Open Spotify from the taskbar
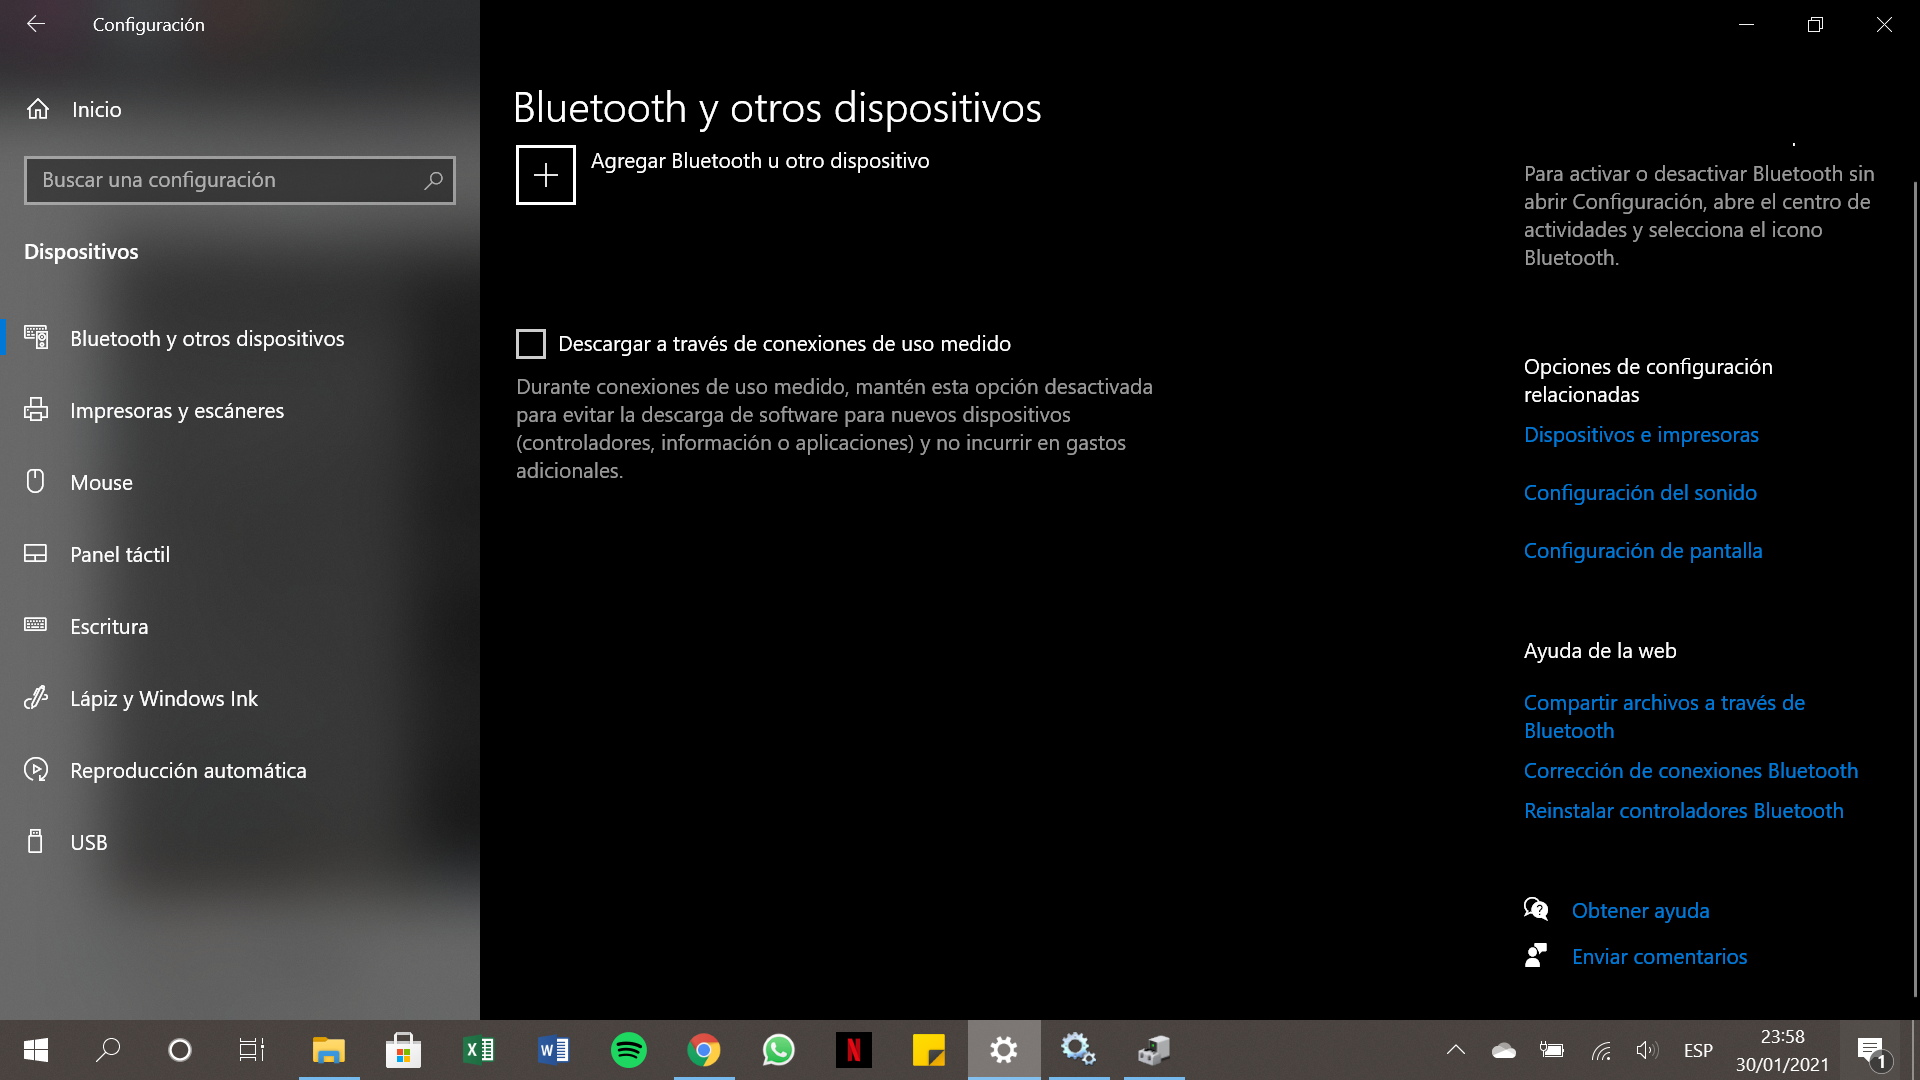Image resolution: width=1920 pixels, height=1080 pixels. [628, 1050]
